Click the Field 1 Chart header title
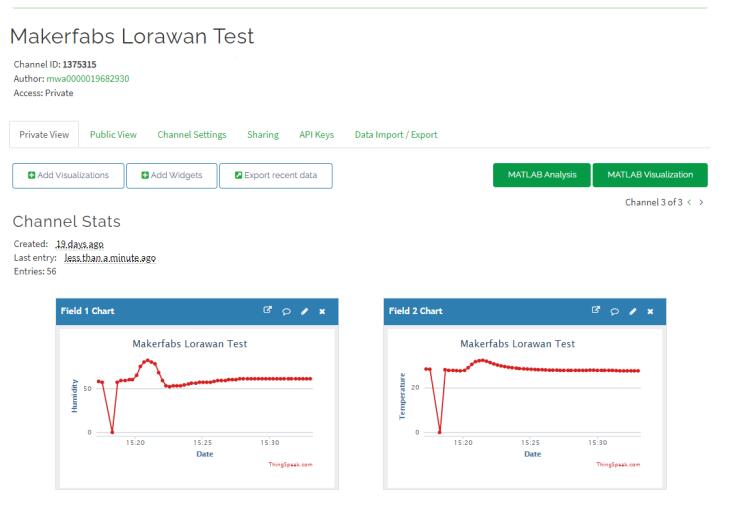743x509 pixels. click(88, 311)
